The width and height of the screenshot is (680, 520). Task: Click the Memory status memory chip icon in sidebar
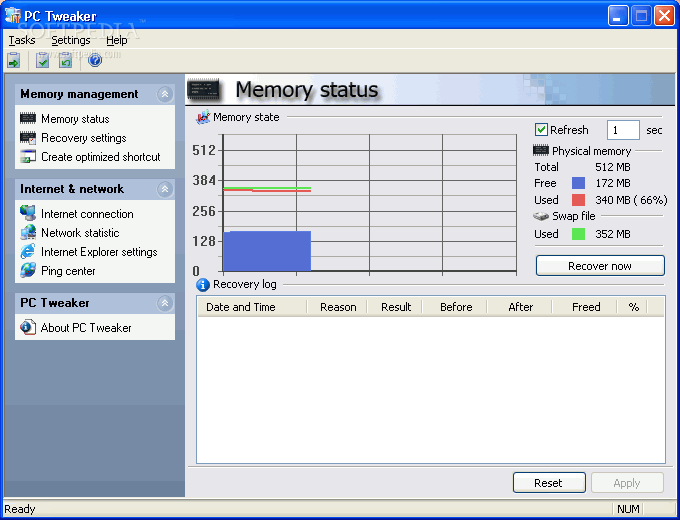(x=28, y=118)
